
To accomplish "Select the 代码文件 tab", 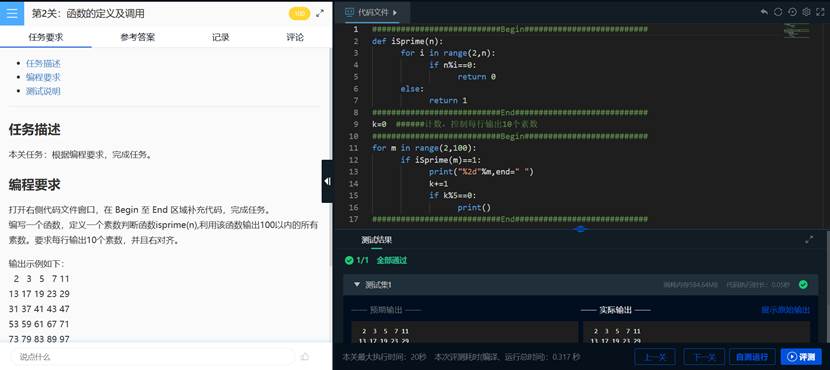I will pos(372,12).
